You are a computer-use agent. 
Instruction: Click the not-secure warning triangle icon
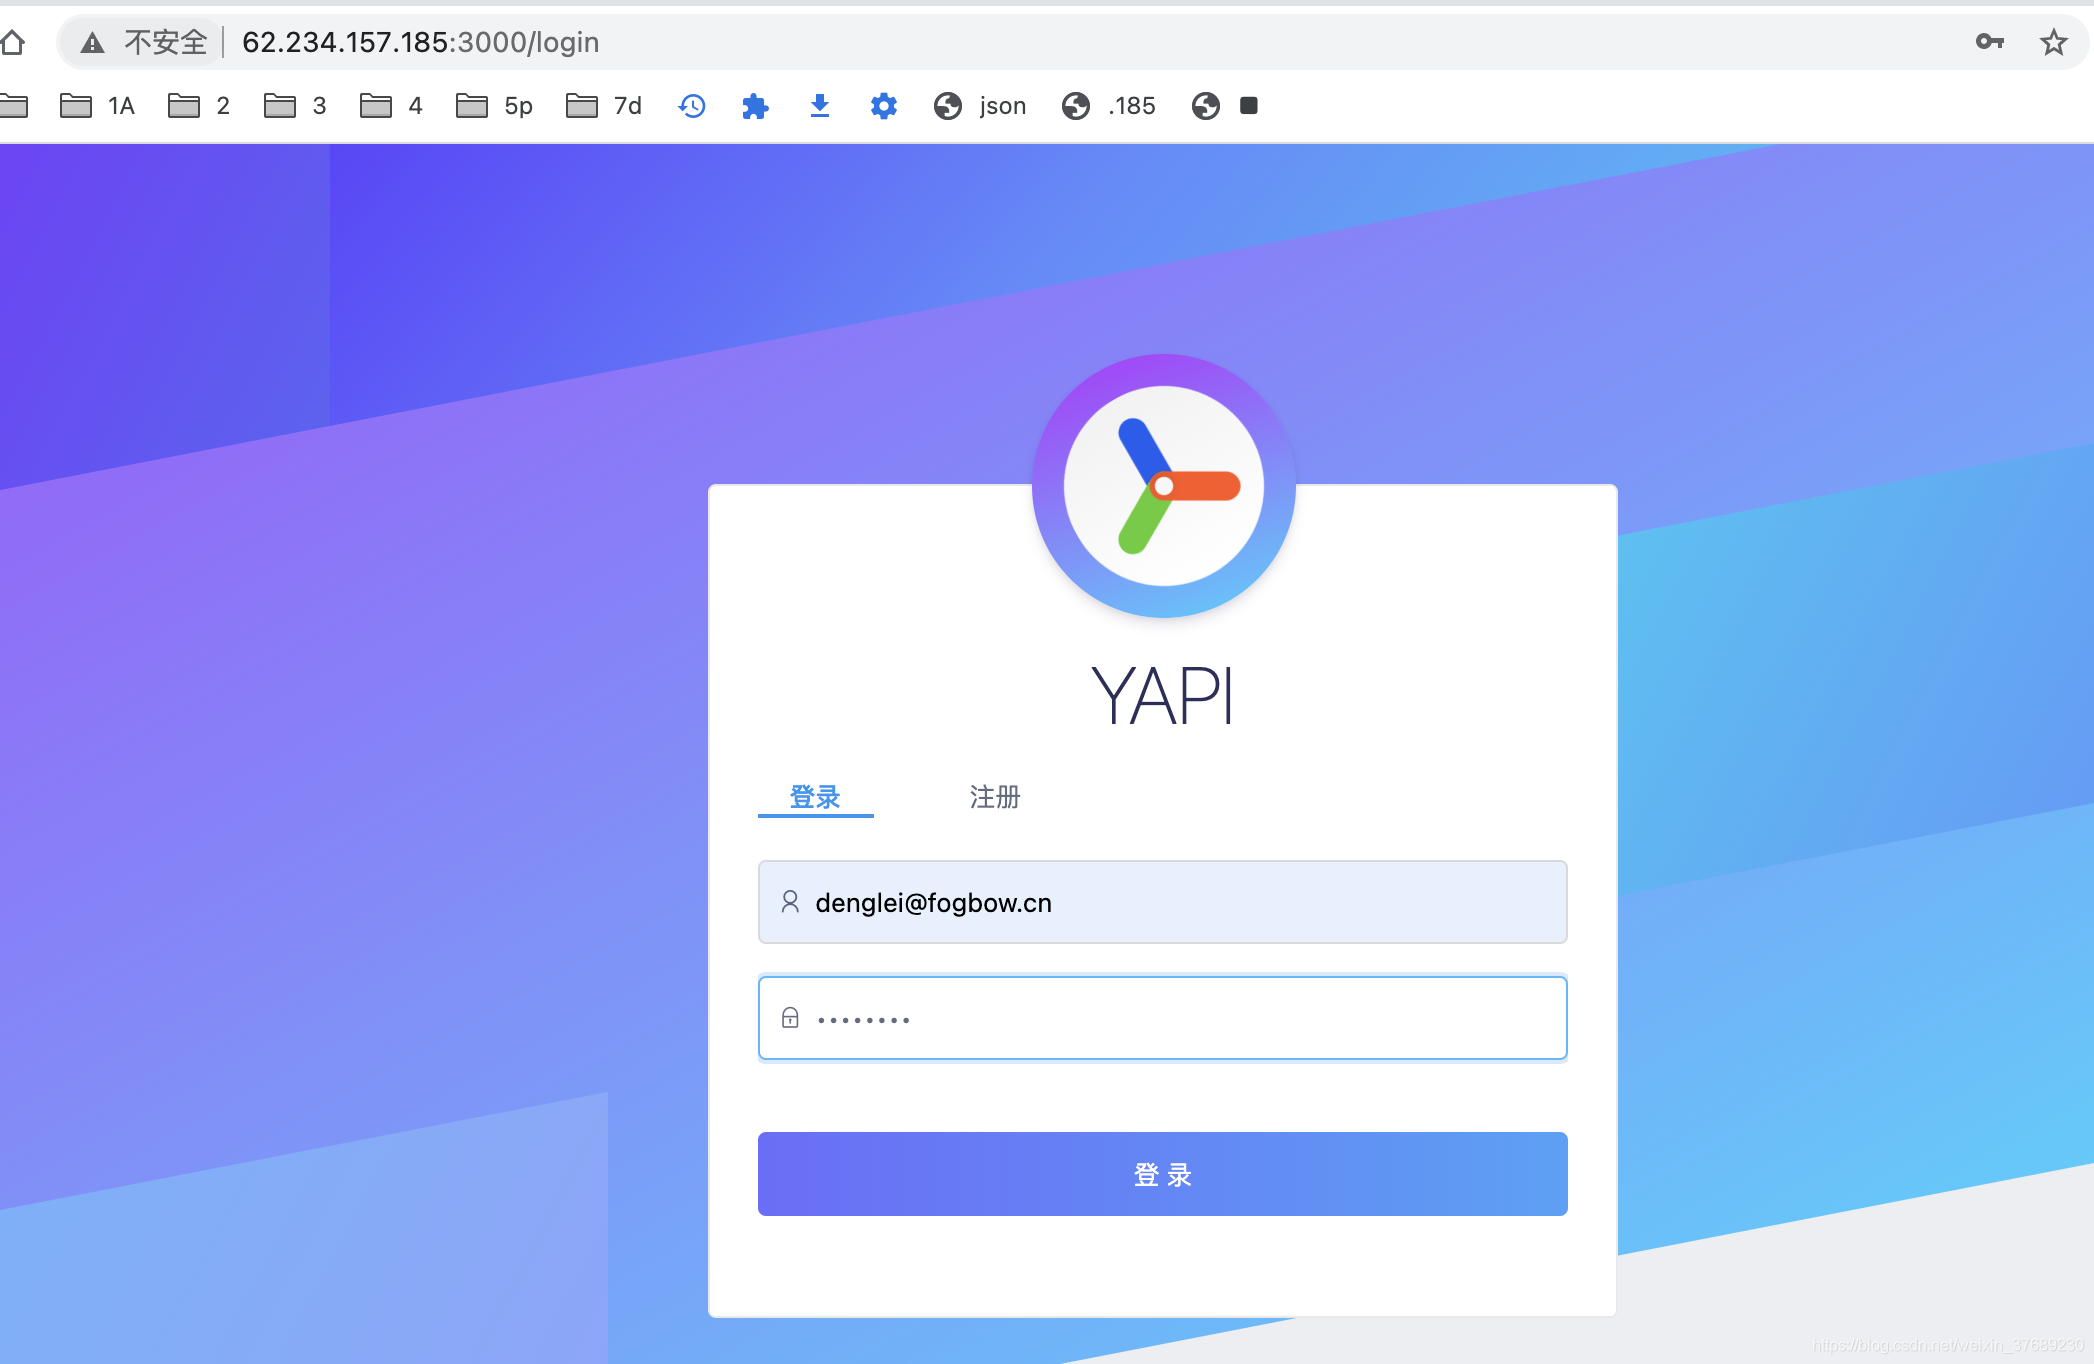click(92, 42)
